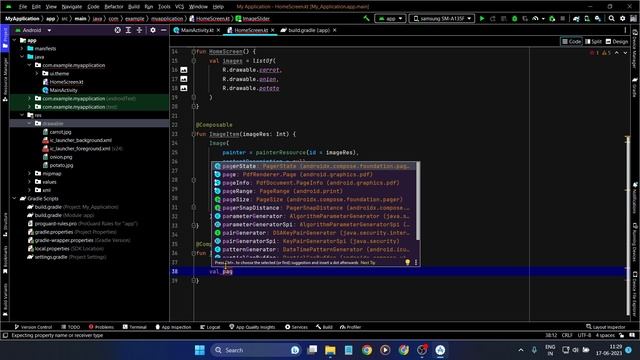Select pageSize suggestion in completion list
The image size is (640, 360).
point(314,199)
